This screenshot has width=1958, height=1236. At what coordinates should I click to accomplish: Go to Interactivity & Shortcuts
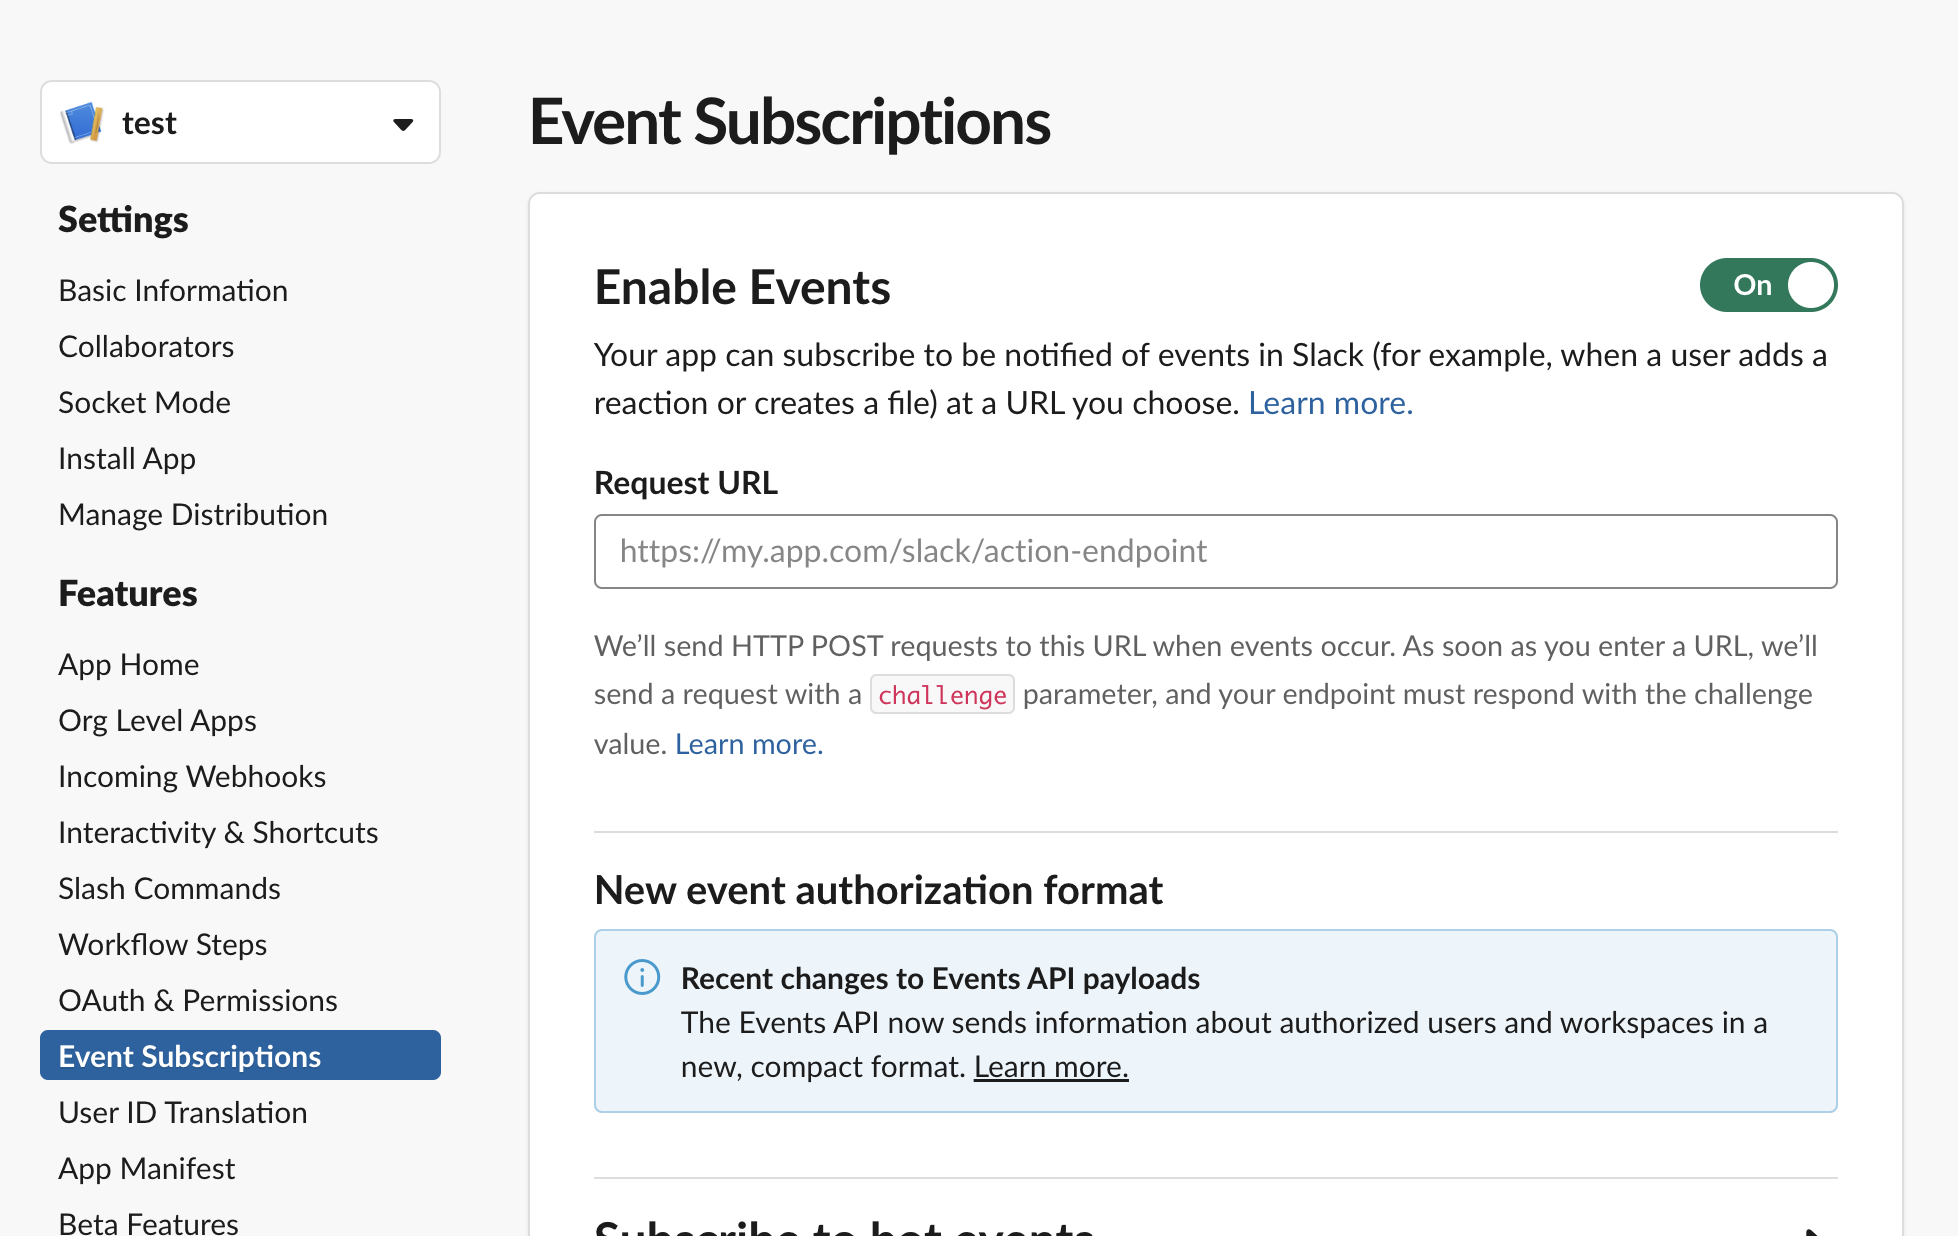218,832
